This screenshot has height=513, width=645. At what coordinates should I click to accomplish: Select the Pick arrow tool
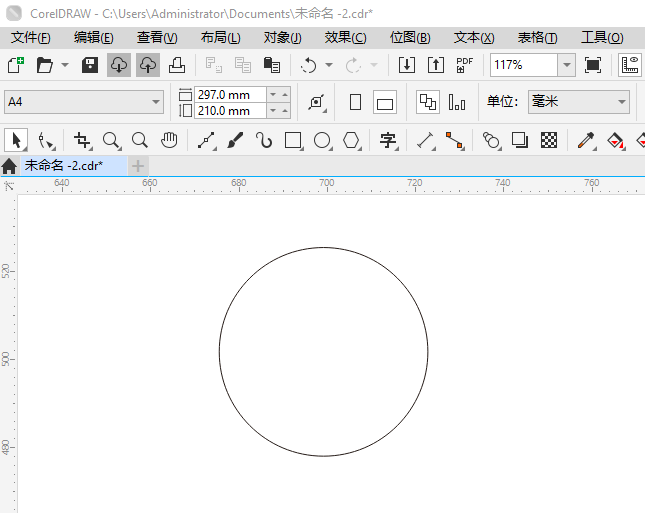tap(16, 140)
